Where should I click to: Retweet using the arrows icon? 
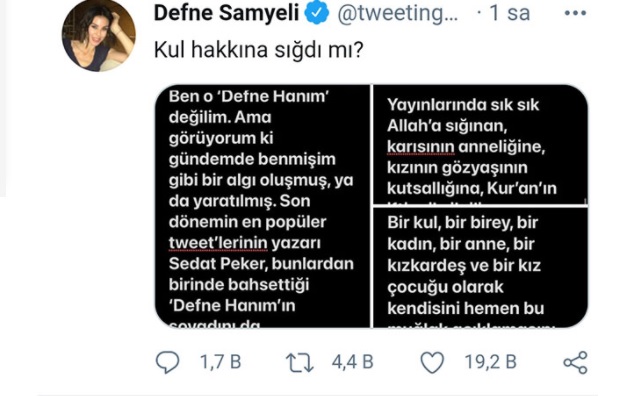300,362
